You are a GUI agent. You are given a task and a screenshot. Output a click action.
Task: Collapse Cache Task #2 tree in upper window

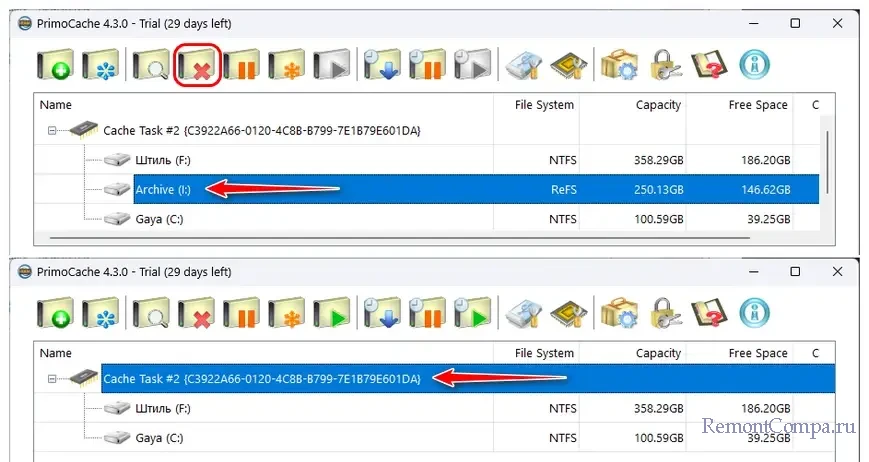53,131
